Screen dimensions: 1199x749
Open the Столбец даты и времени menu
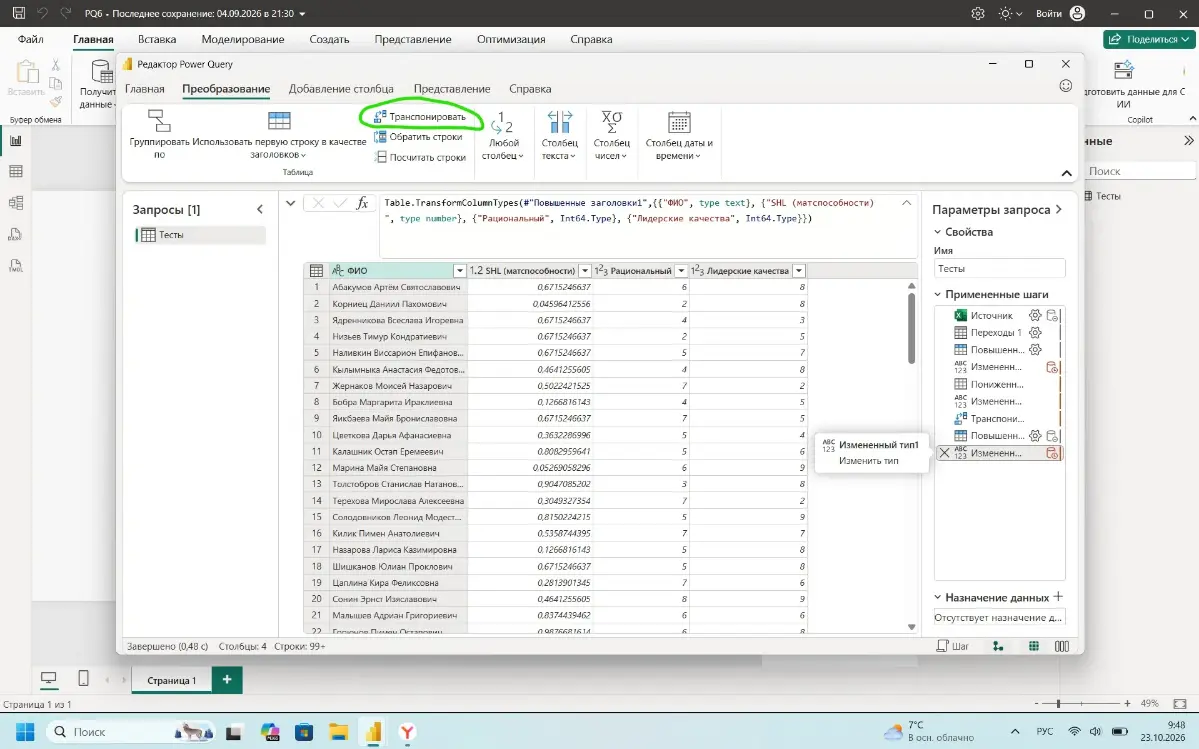[x=679, y=136]
